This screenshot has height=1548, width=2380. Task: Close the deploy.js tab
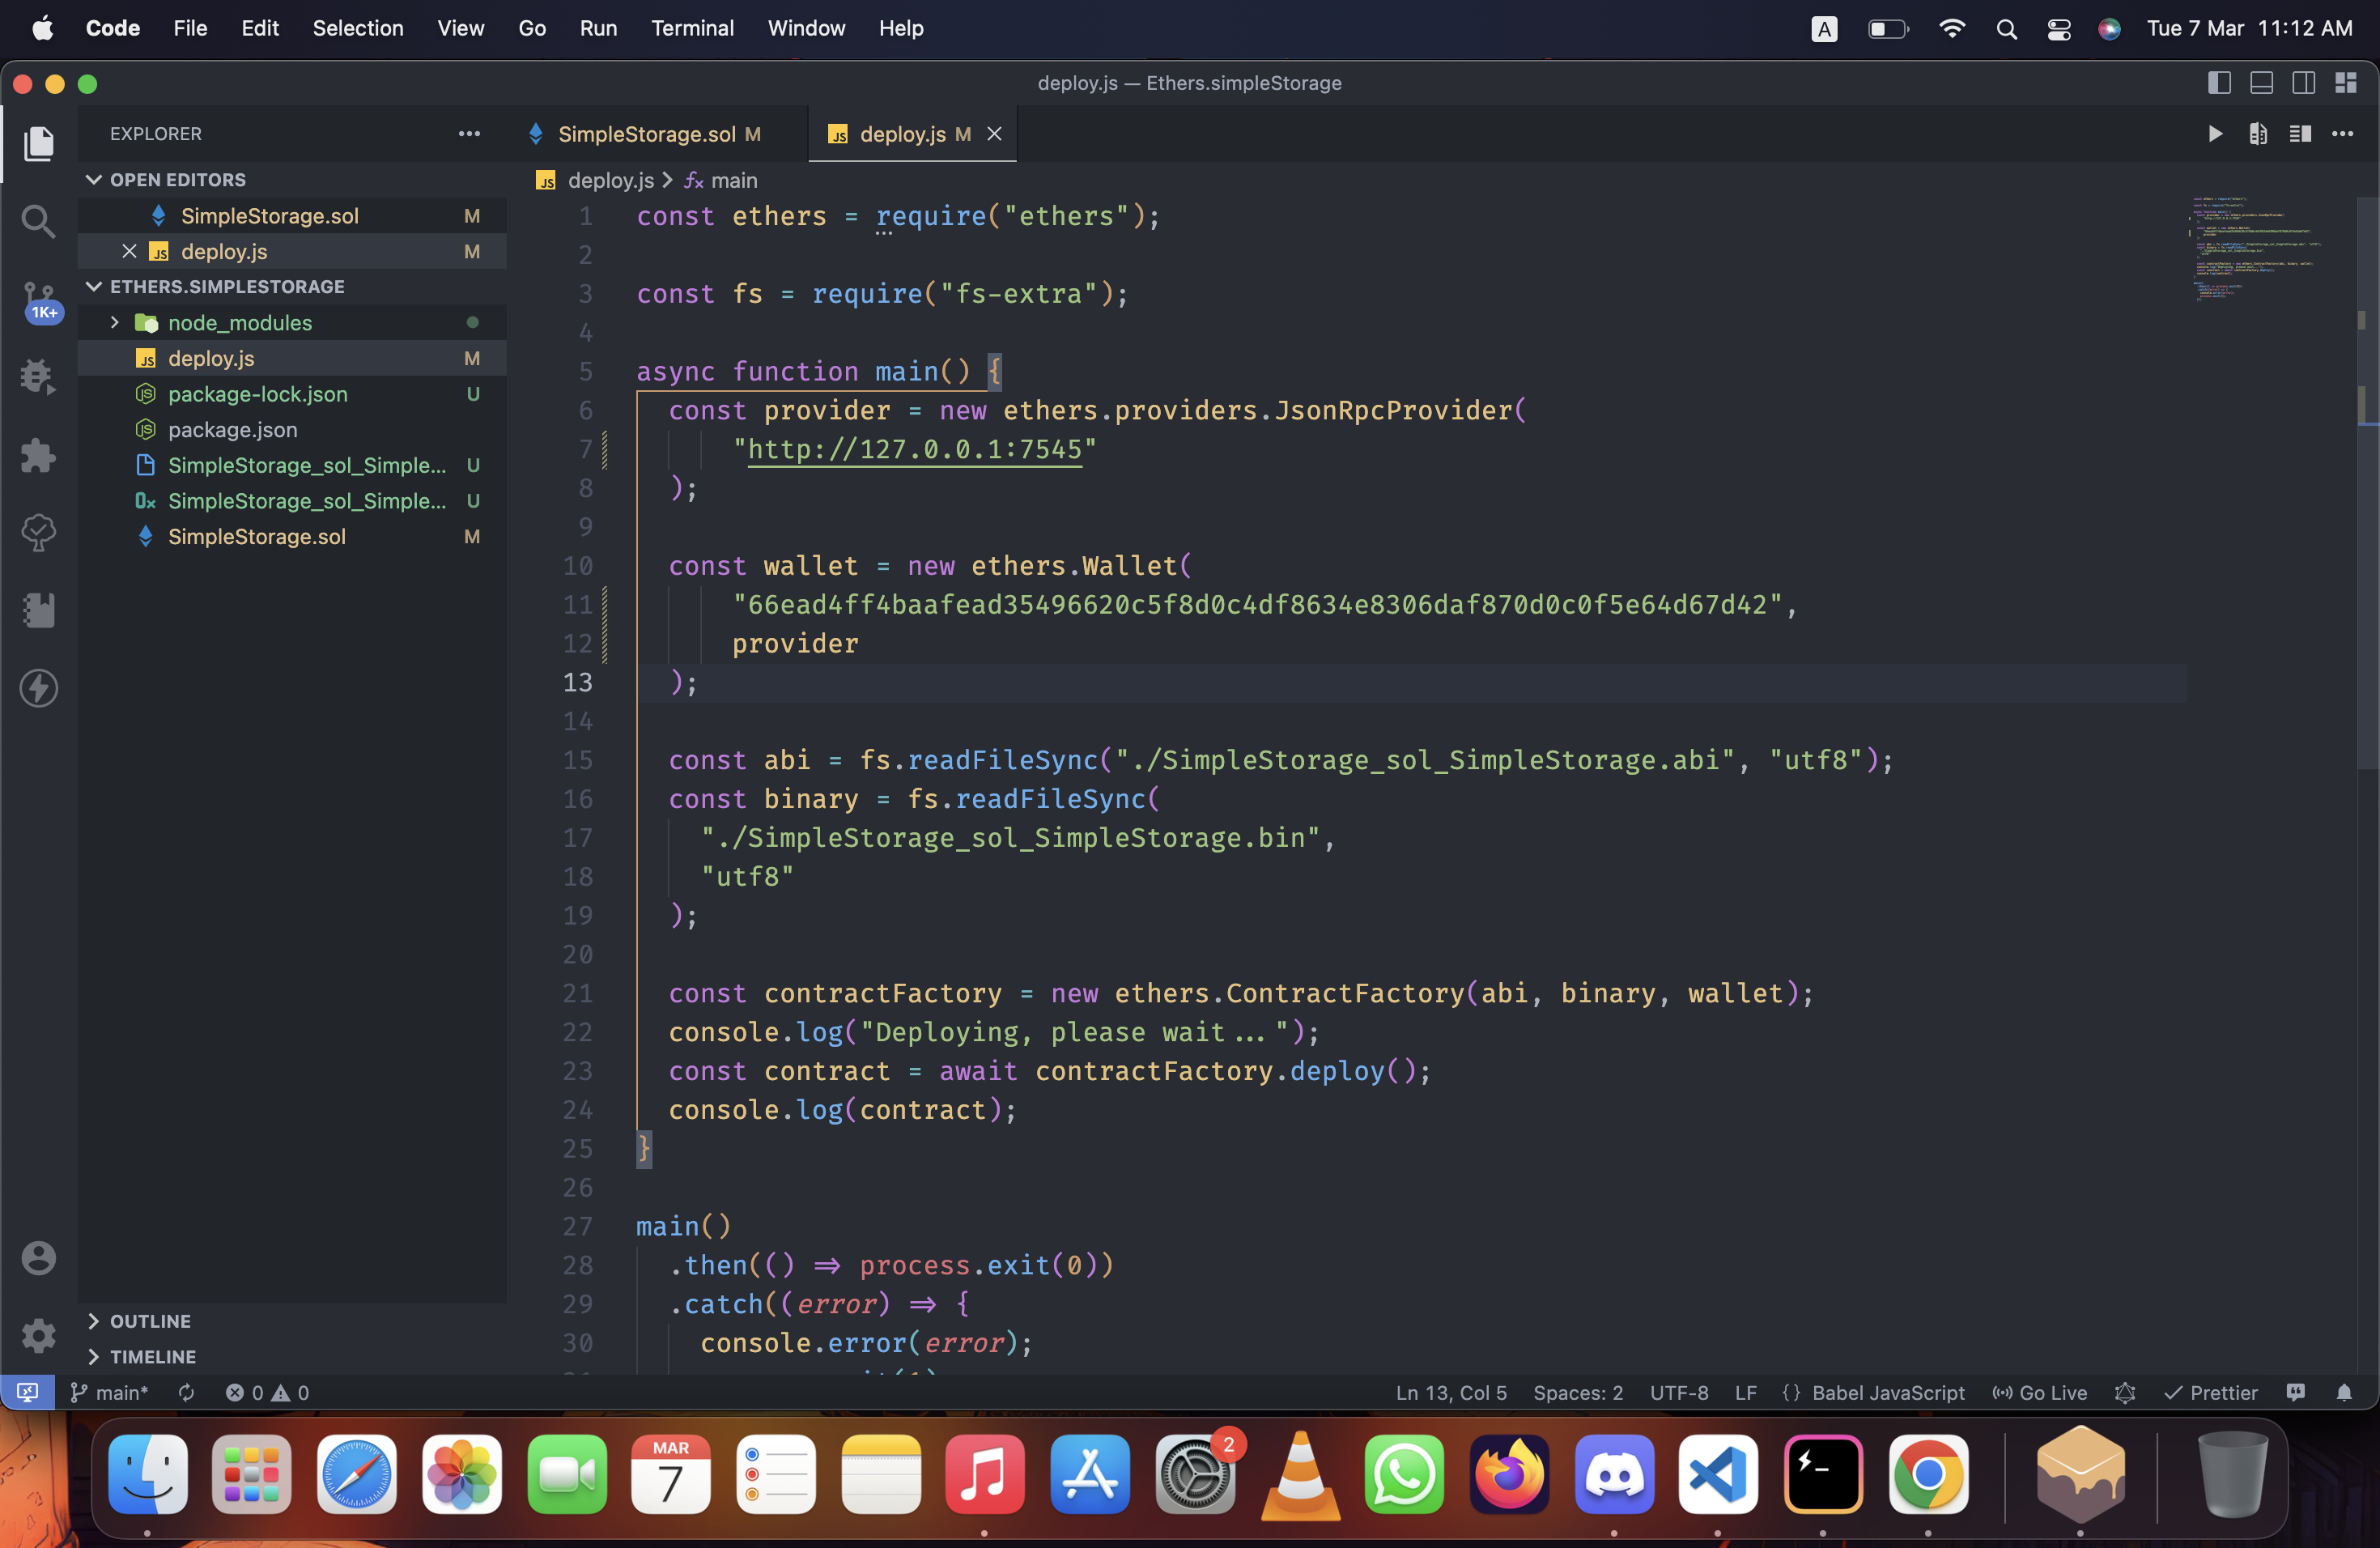pyautogui.click(x=994, y=134)
